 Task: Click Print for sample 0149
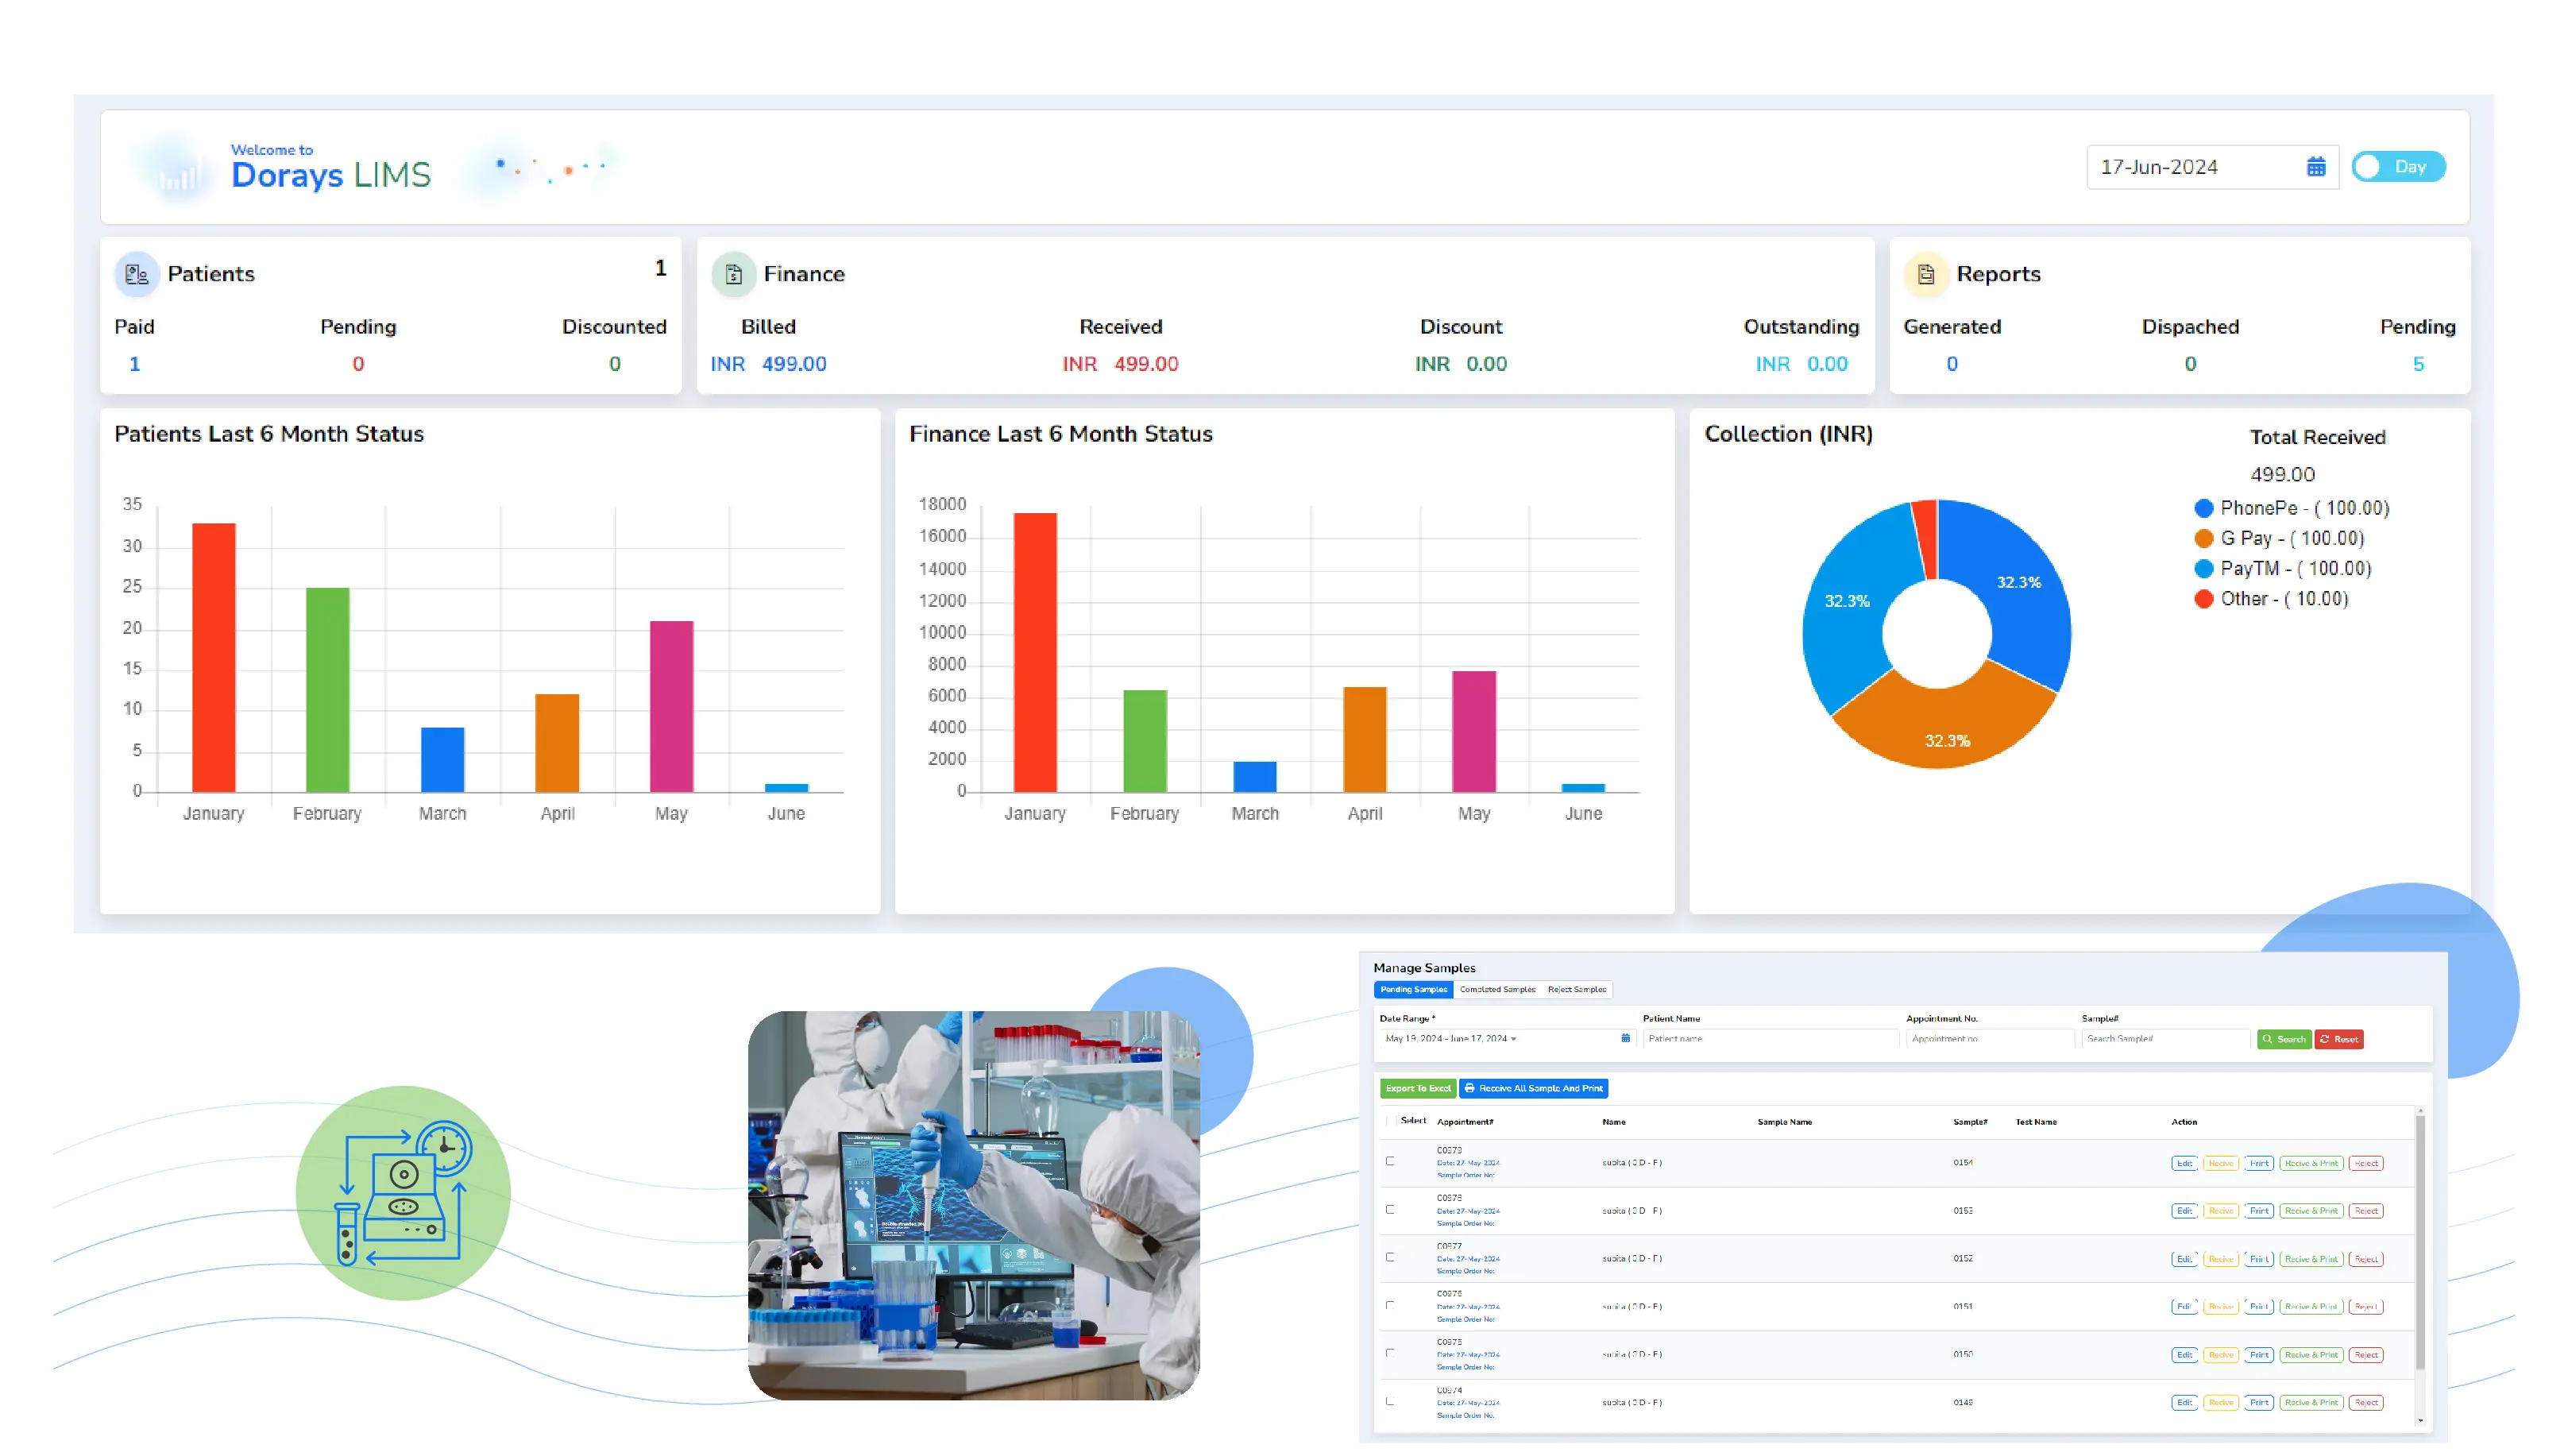coord(2258,1403)
